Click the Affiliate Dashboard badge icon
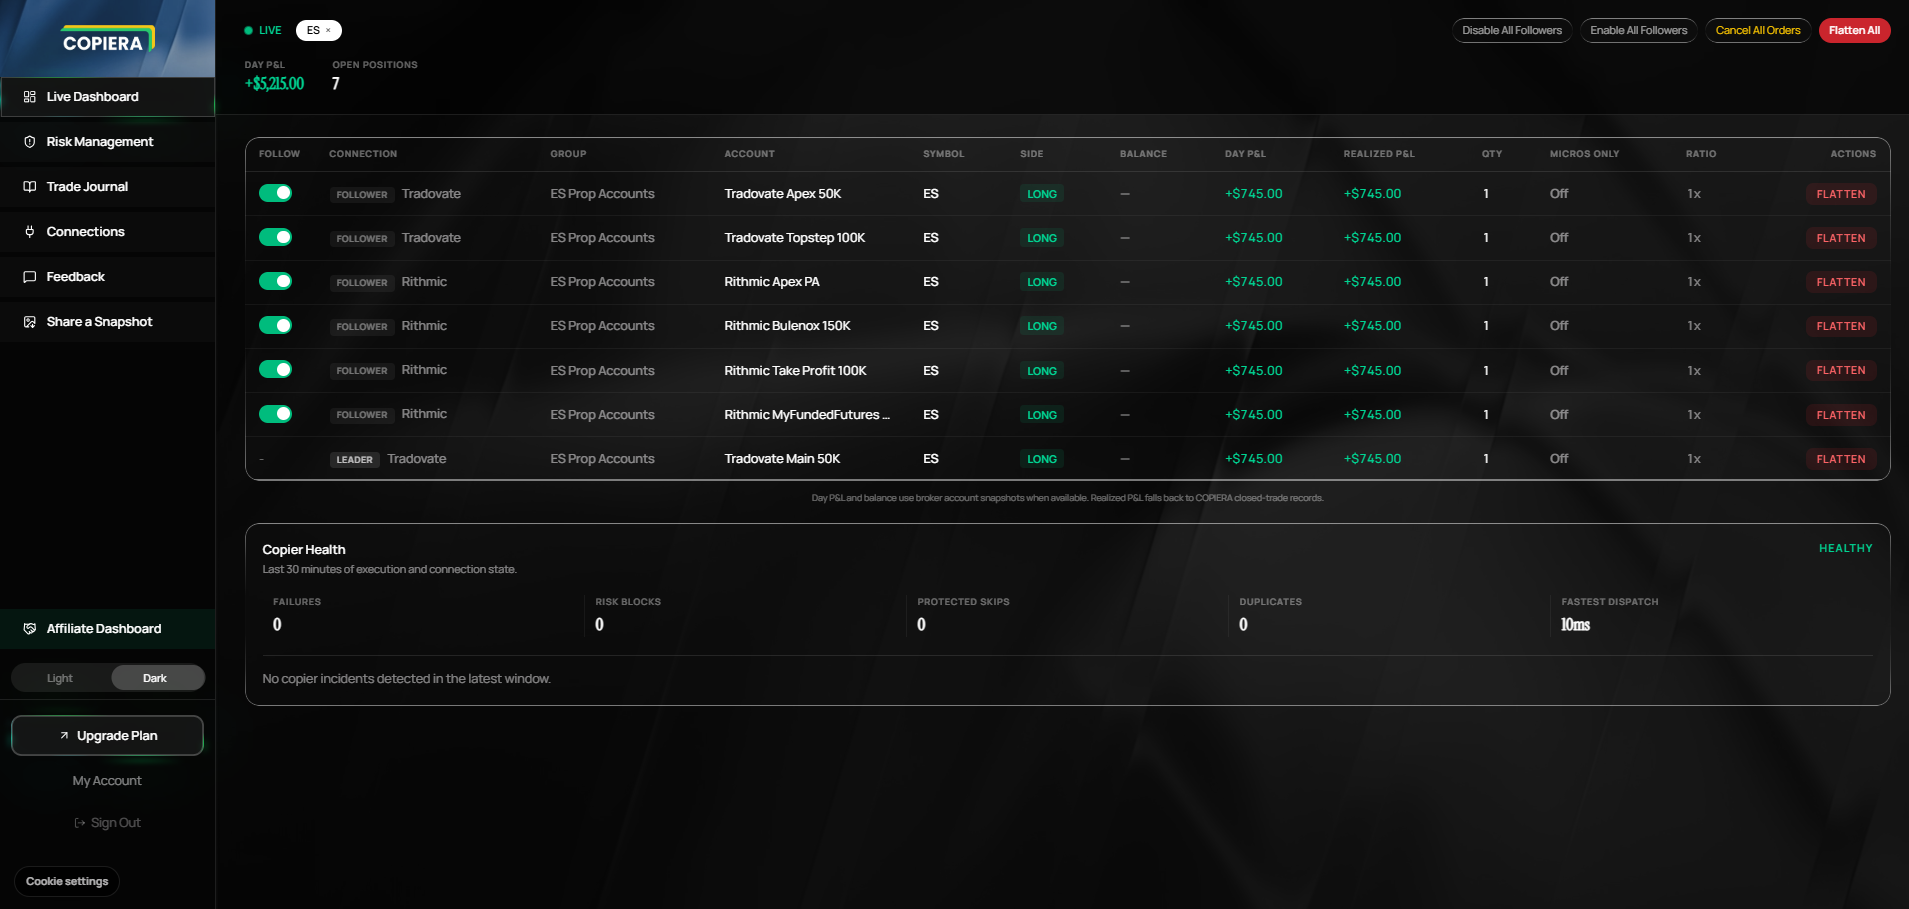Image resolution: width=1909 pixels, height=909 pixels. click(x=30, y=629)
